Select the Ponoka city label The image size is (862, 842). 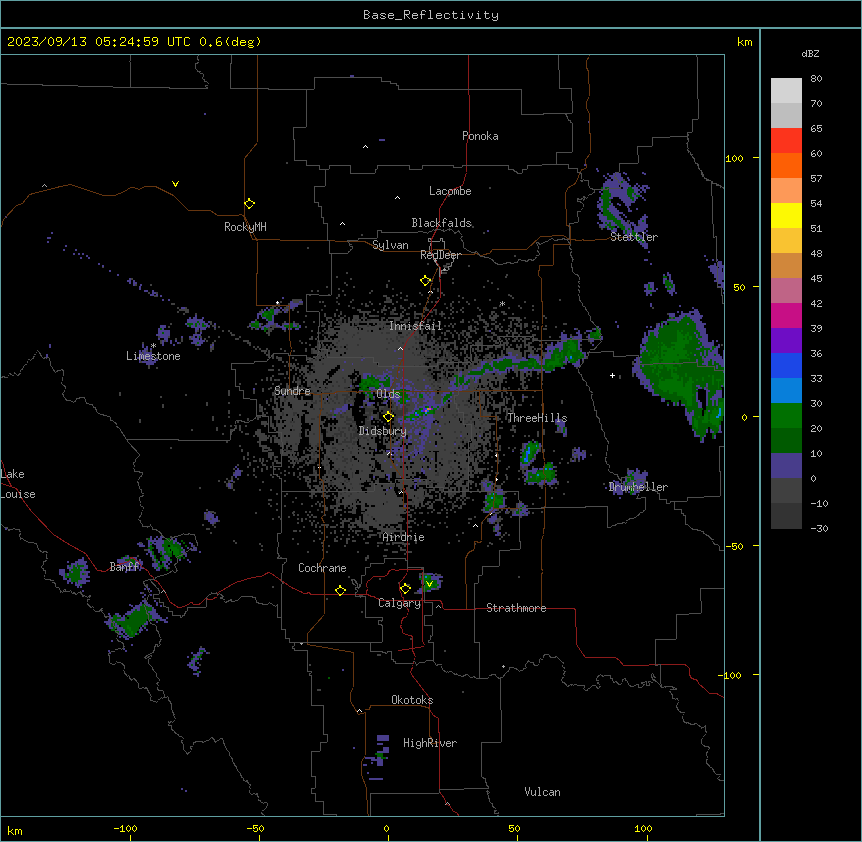[480, 136]
